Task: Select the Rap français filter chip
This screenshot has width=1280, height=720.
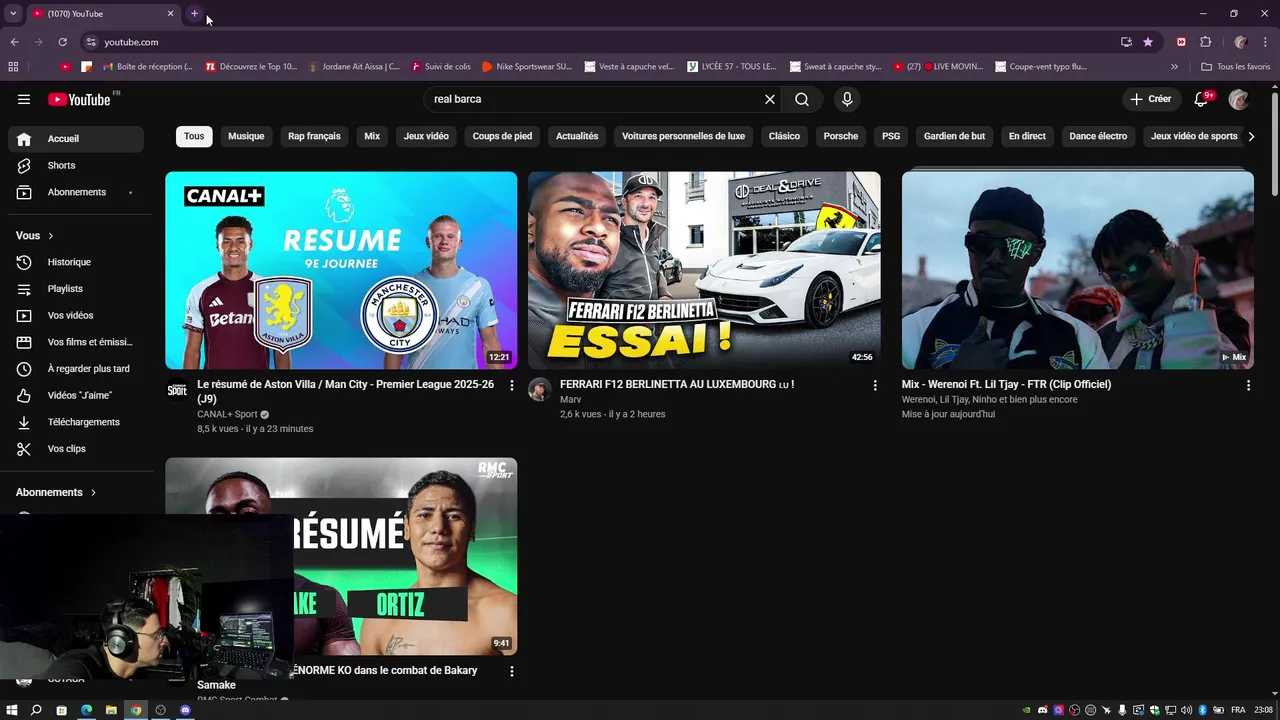Action: pyautogui.click(x=314, y=136)
